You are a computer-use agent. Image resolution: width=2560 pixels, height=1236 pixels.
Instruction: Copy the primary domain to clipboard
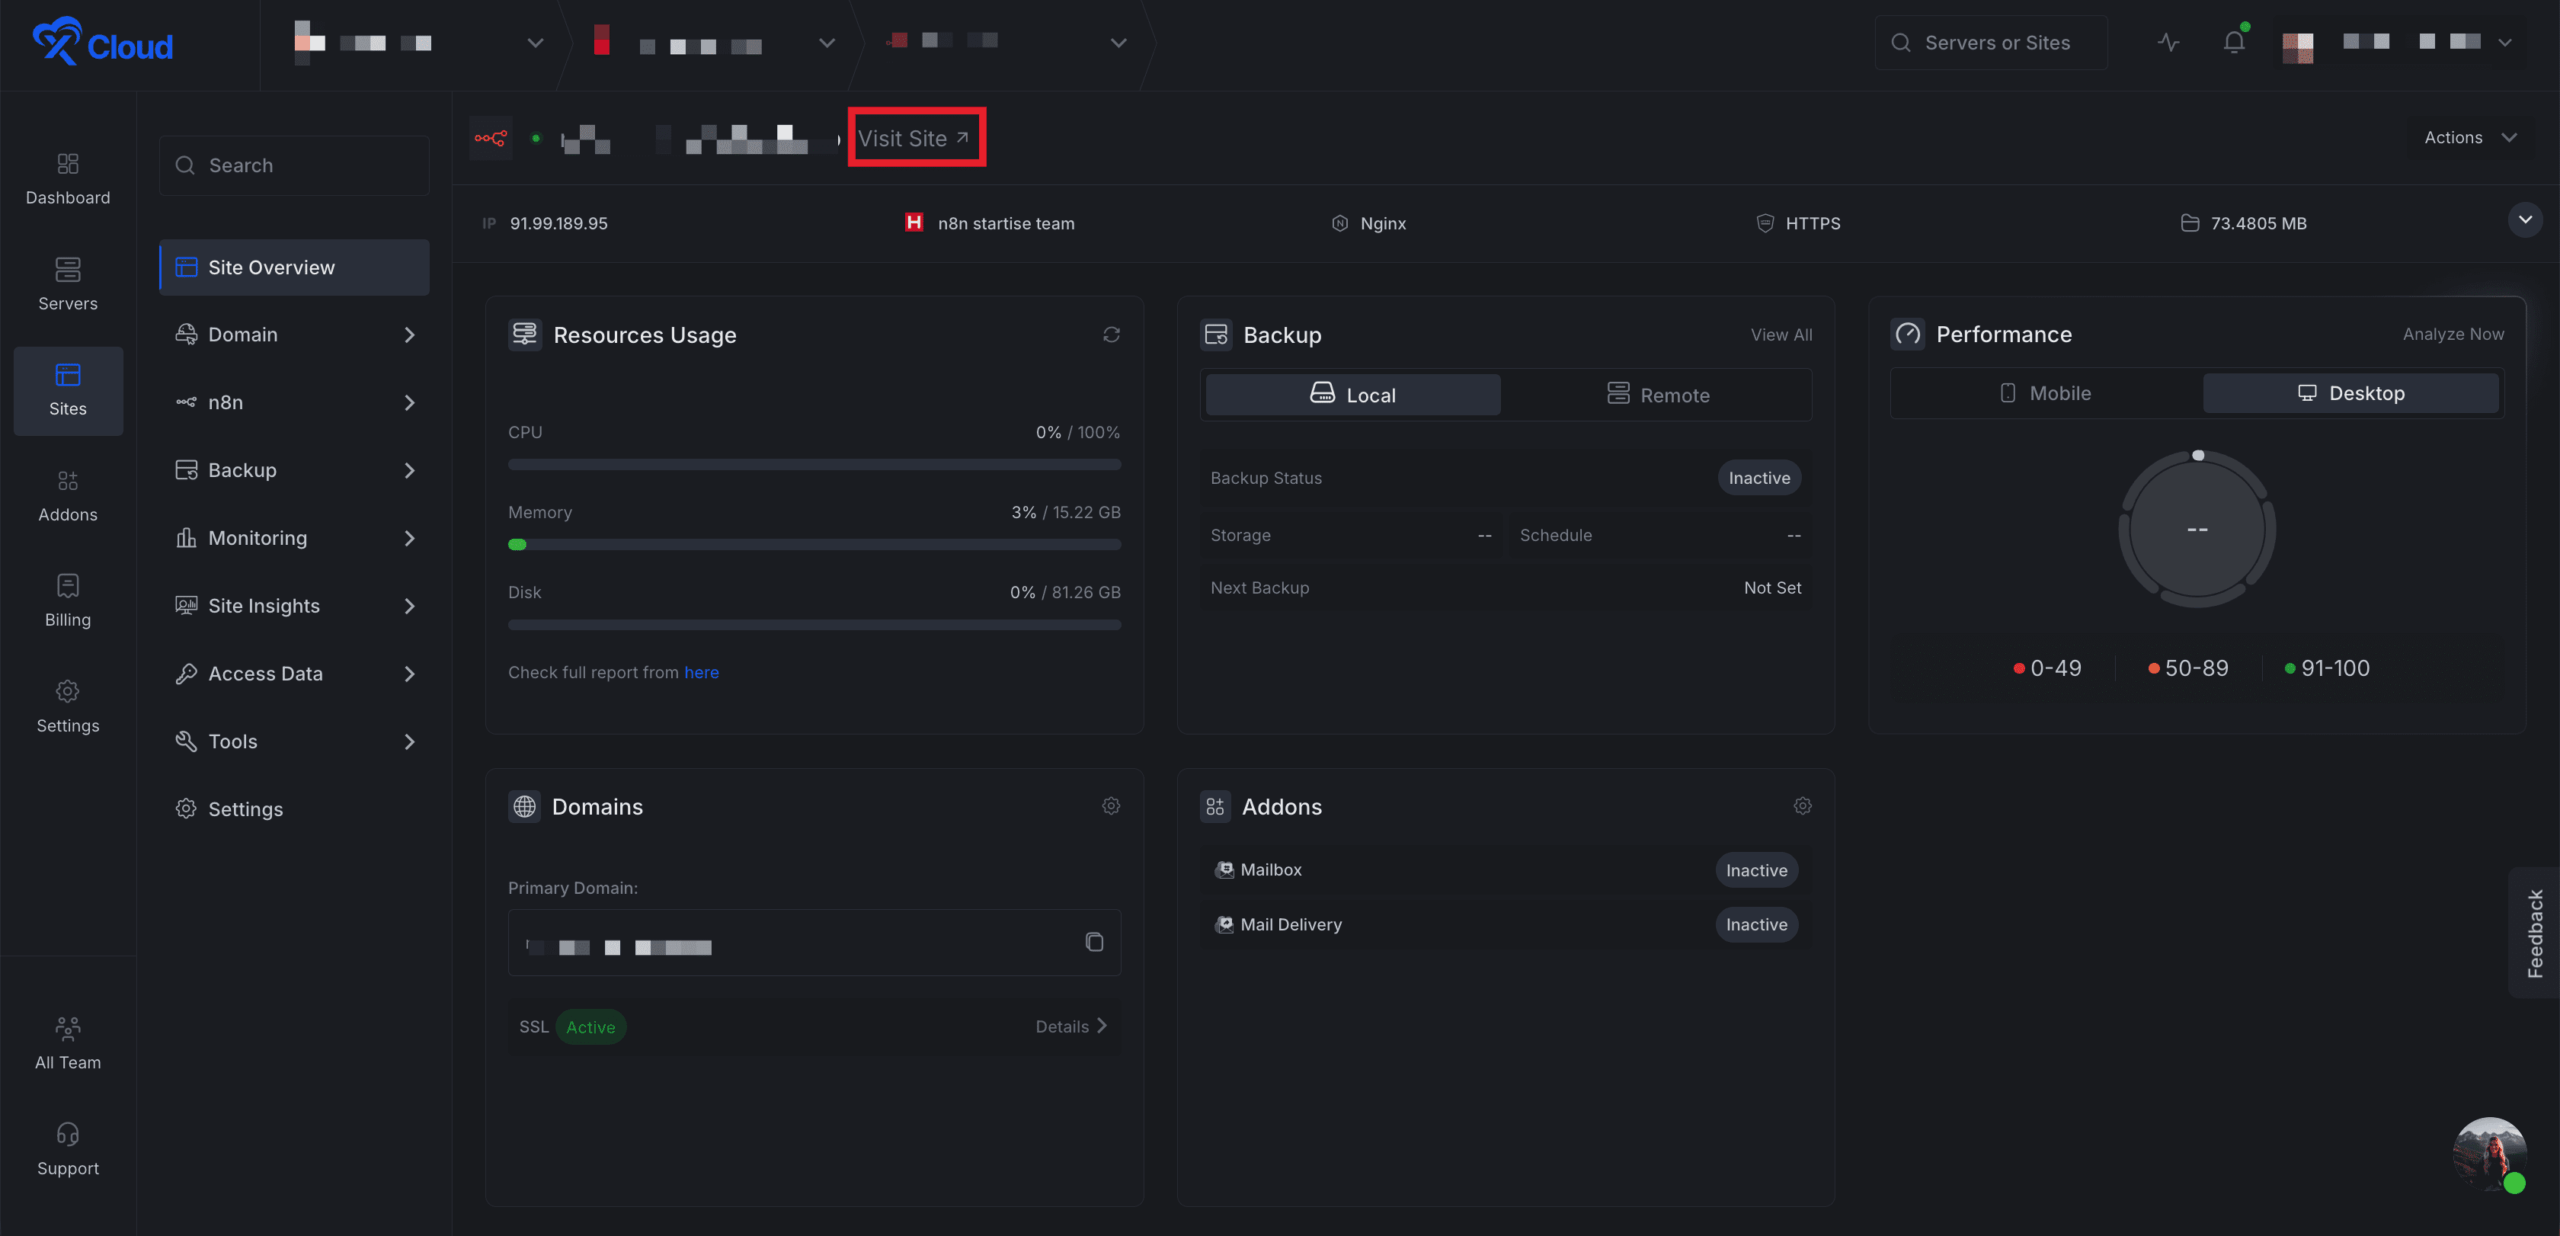1094,942
